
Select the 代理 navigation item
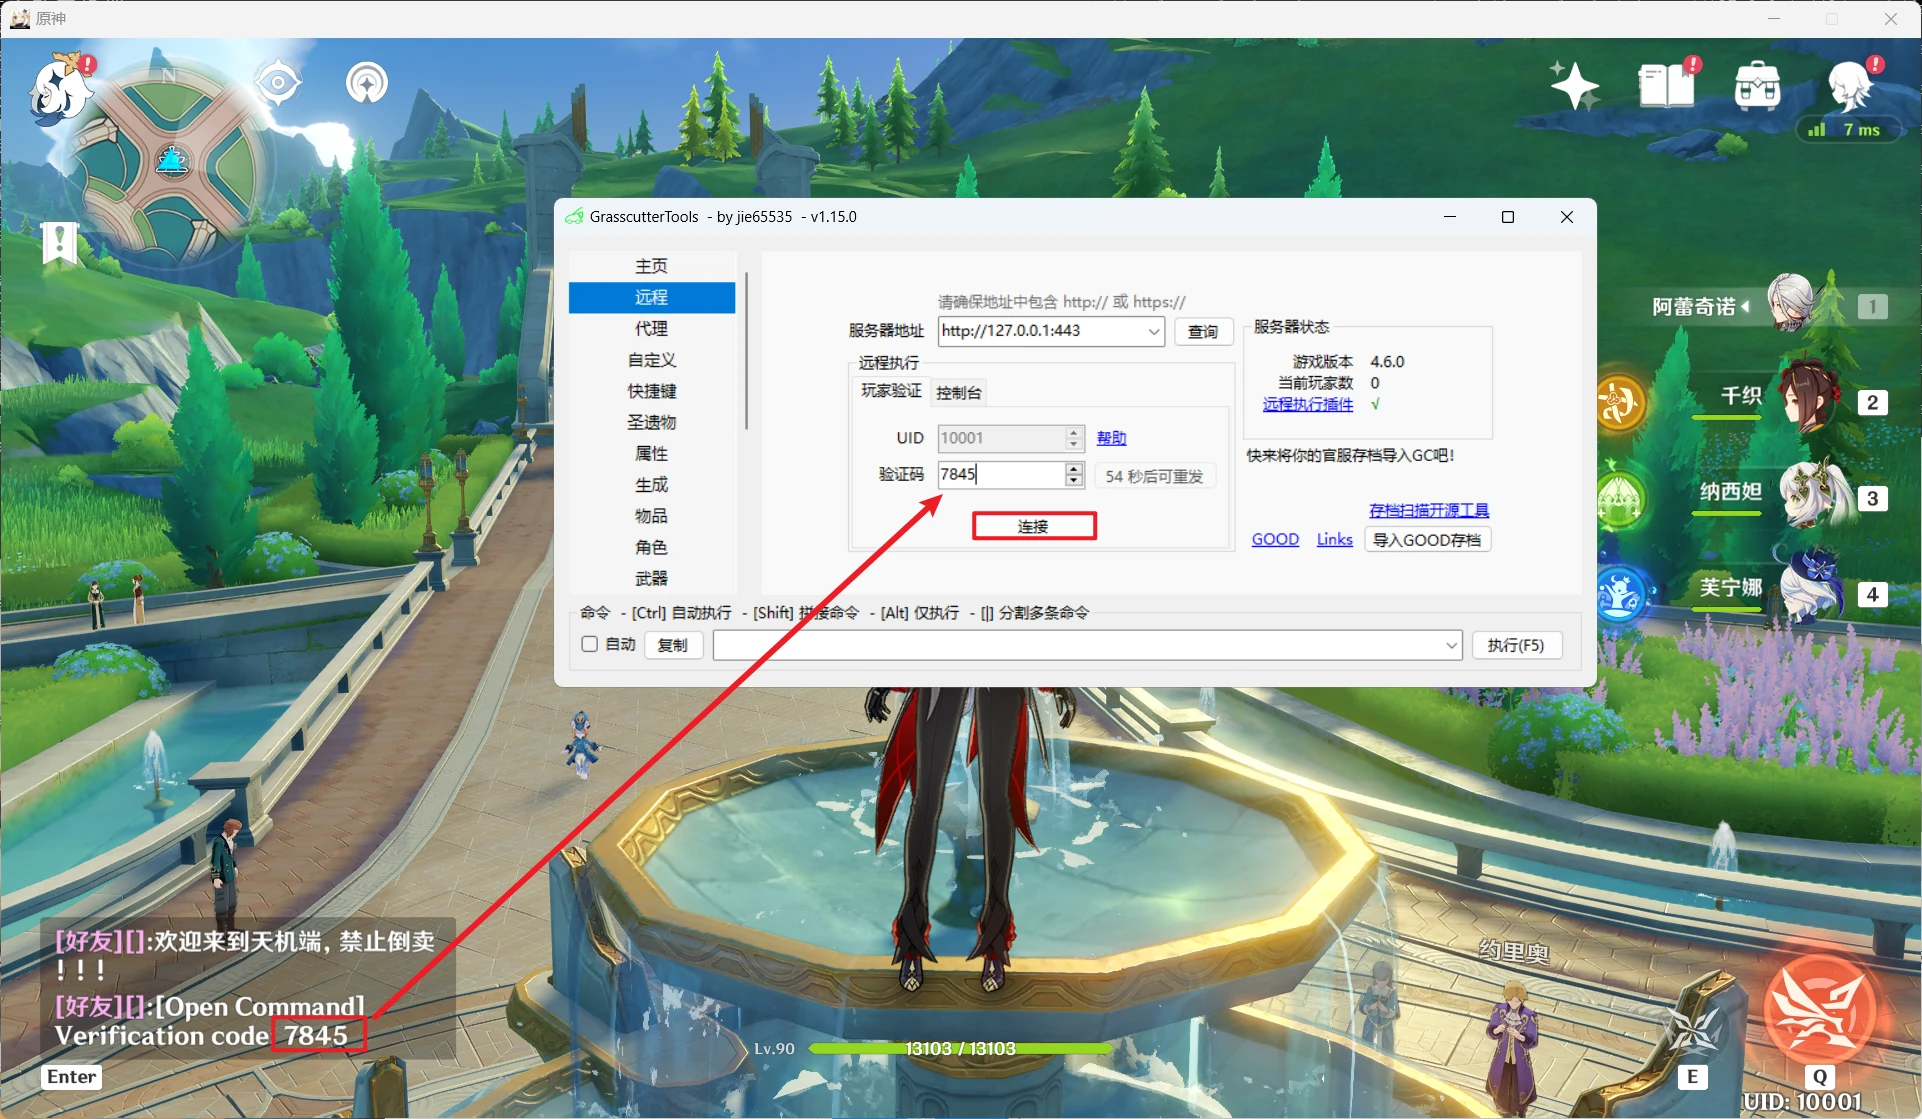651,328
